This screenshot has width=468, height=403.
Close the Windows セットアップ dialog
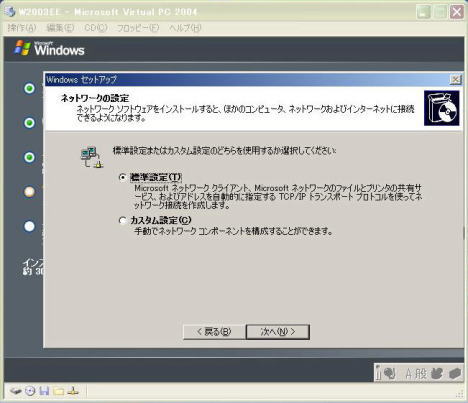[x=455, y=79]
